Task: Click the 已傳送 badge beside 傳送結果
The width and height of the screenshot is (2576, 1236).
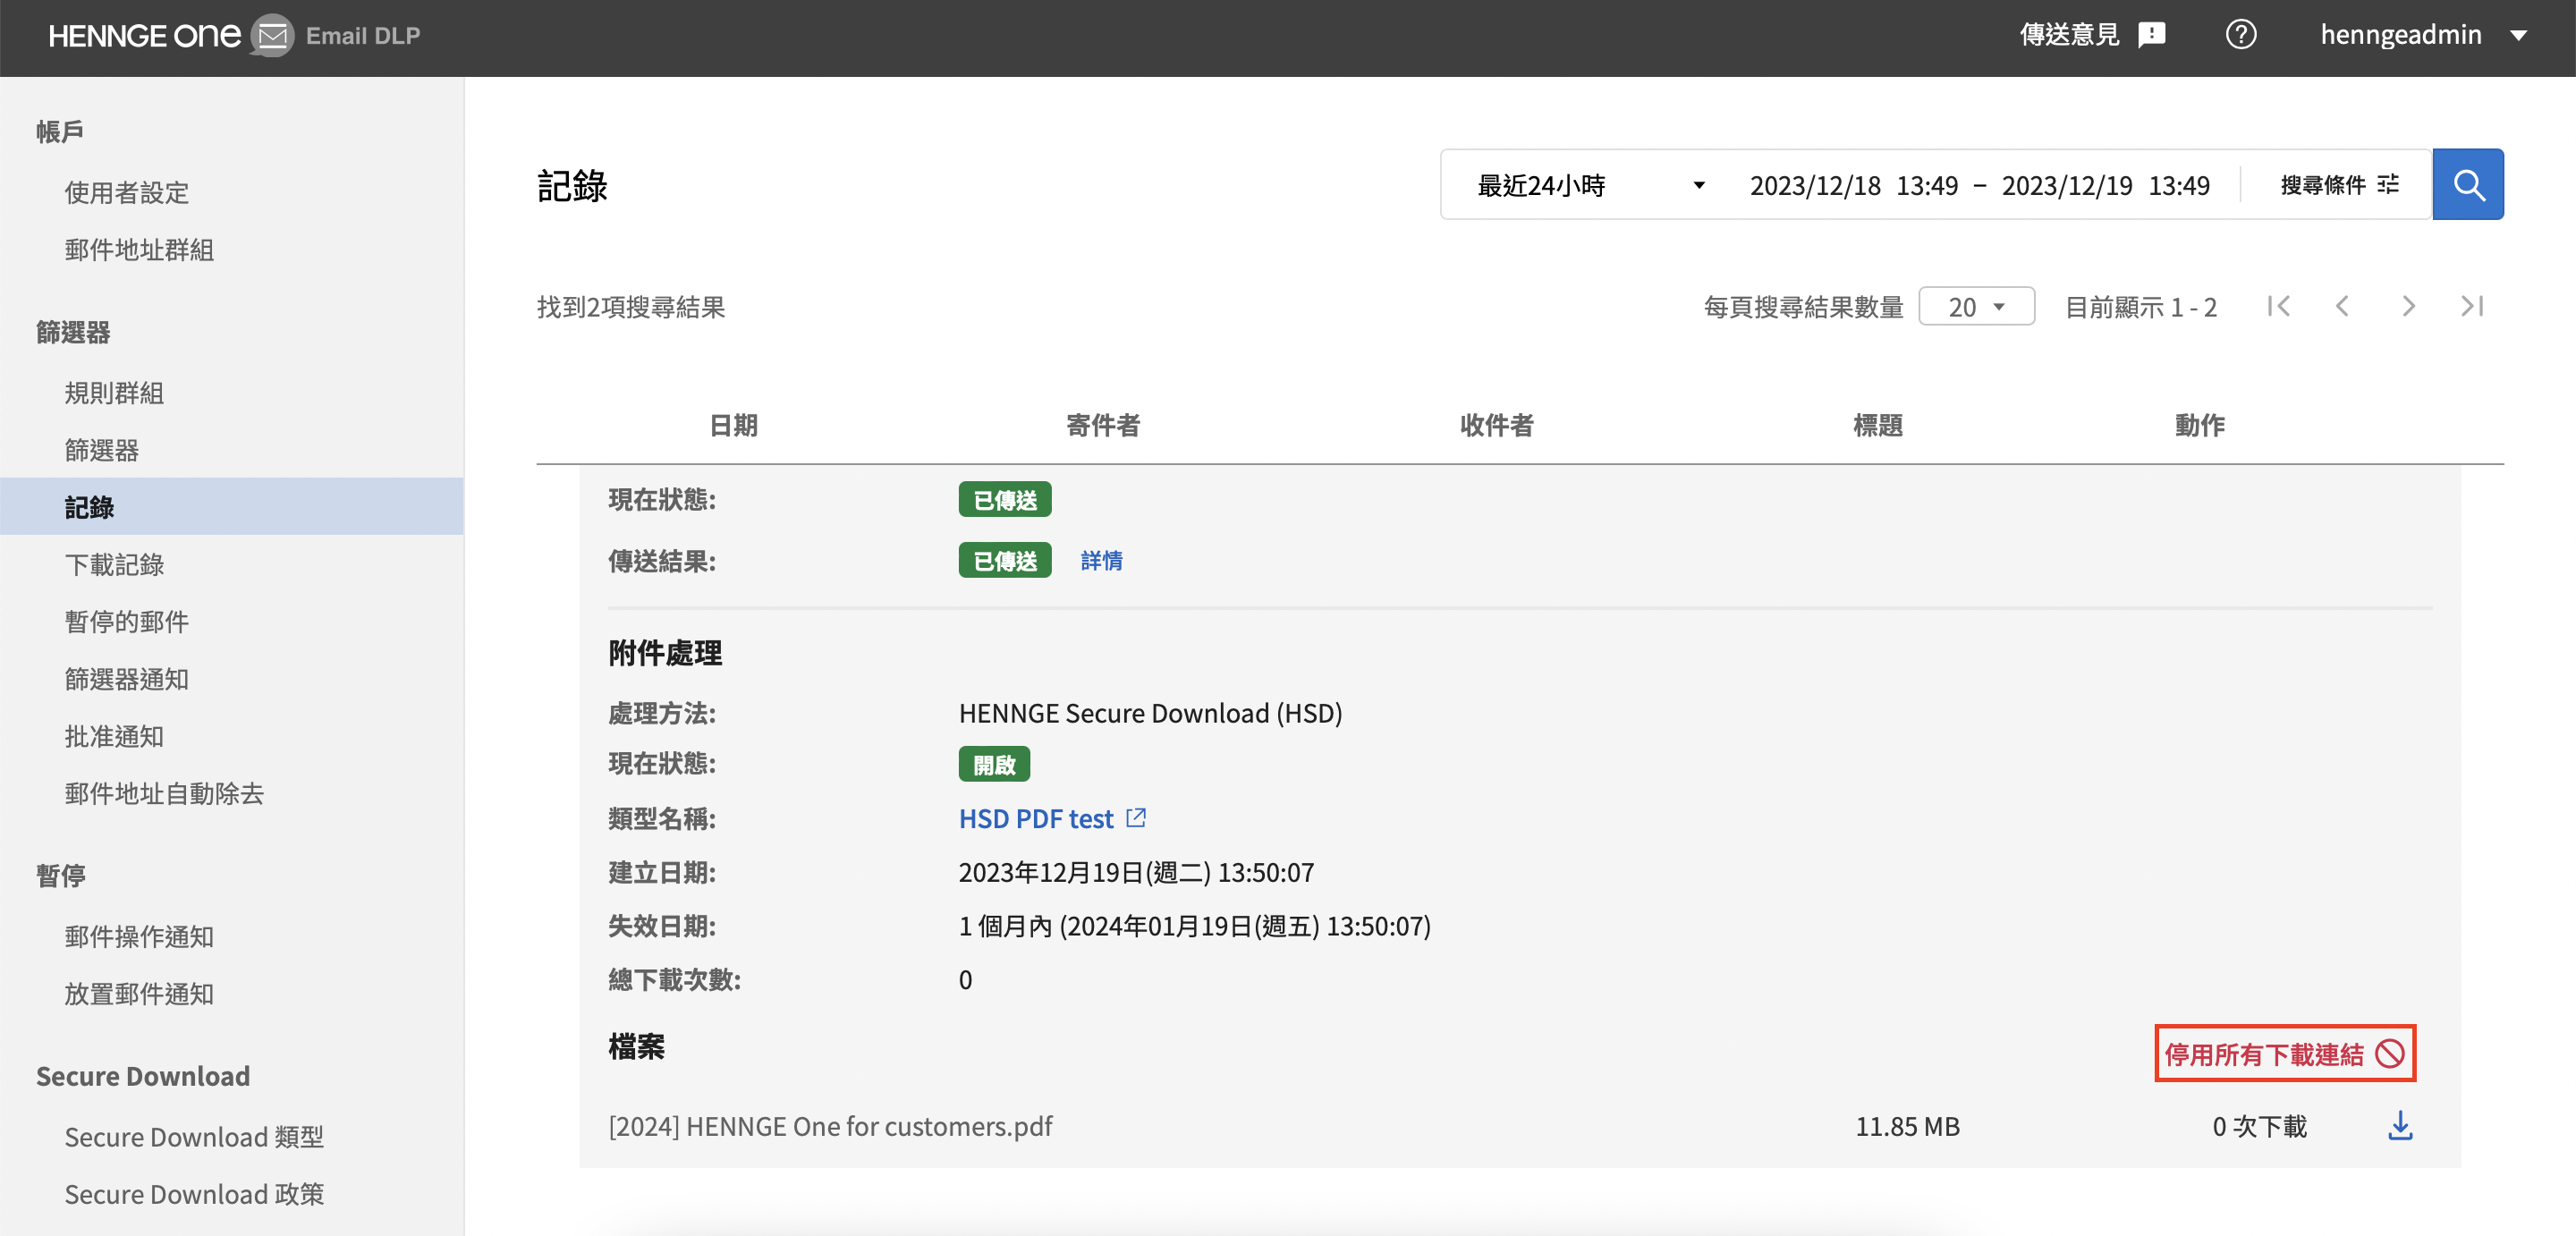Action: coord(1004,561)
